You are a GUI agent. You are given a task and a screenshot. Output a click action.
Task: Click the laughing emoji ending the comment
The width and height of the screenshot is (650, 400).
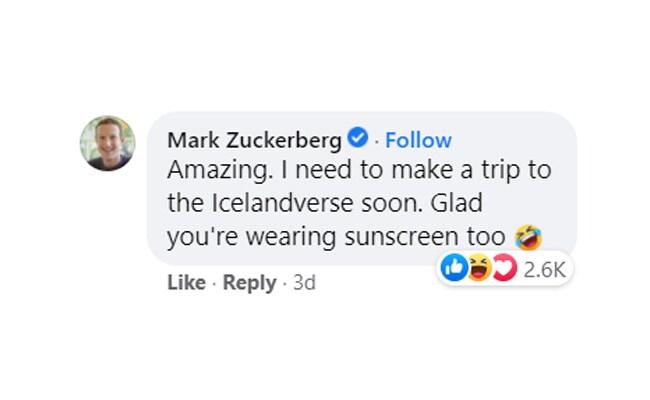[527, 237]
